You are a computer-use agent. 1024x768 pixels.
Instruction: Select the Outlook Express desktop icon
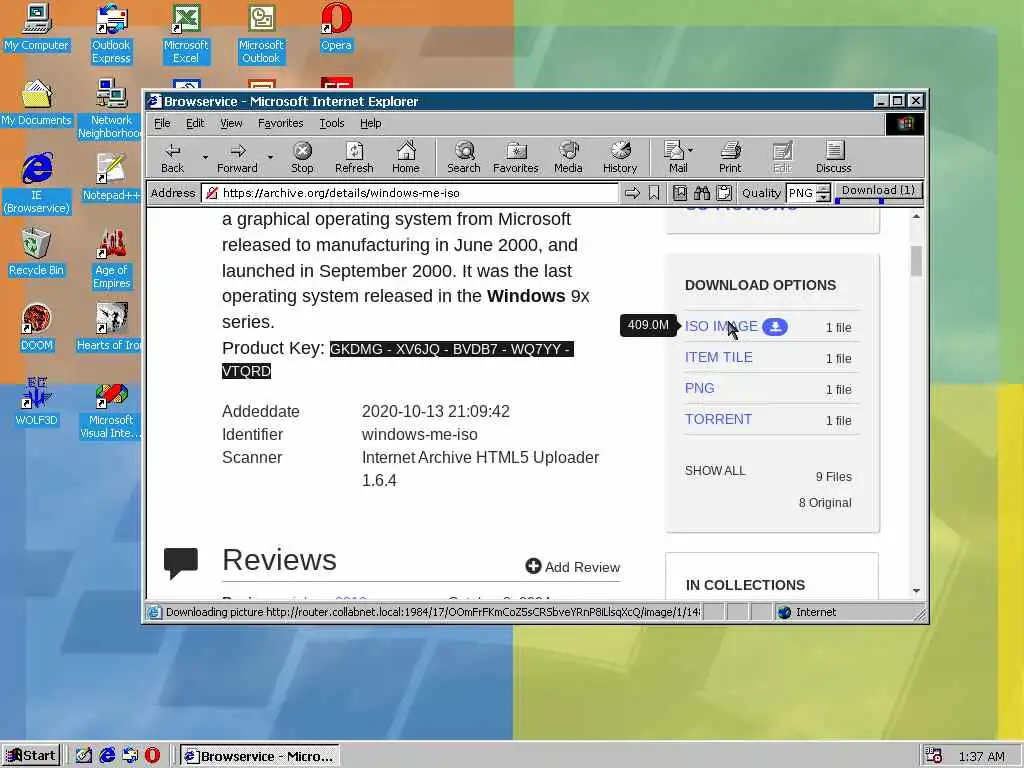pos(111,34)
